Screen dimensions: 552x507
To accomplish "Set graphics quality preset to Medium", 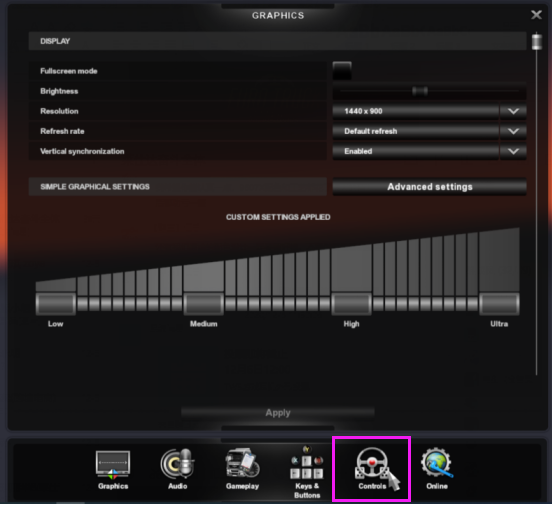I will 203,303.
